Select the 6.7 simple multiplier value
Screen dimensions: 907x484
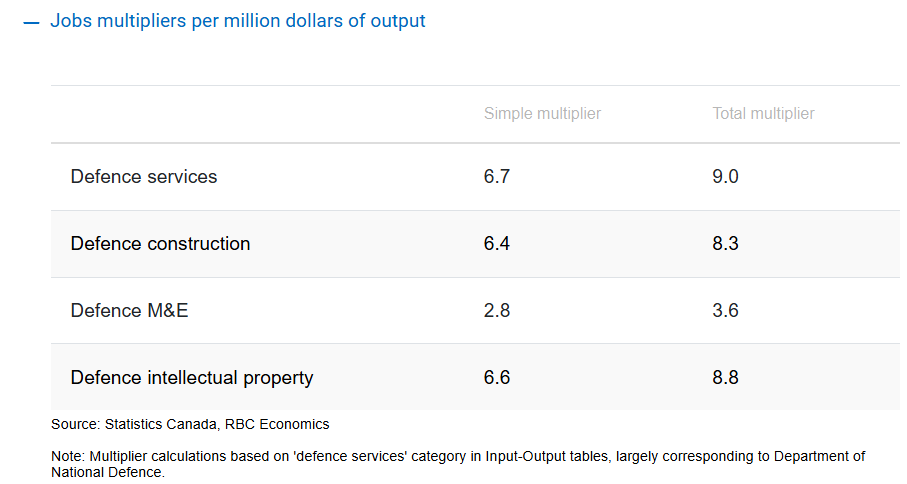point(497,177)
